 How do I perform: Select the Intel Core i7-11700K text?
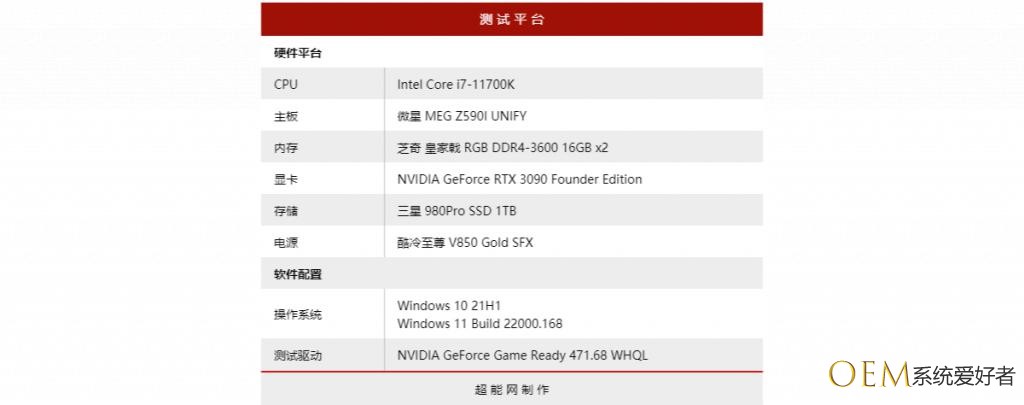coord(455,85)
